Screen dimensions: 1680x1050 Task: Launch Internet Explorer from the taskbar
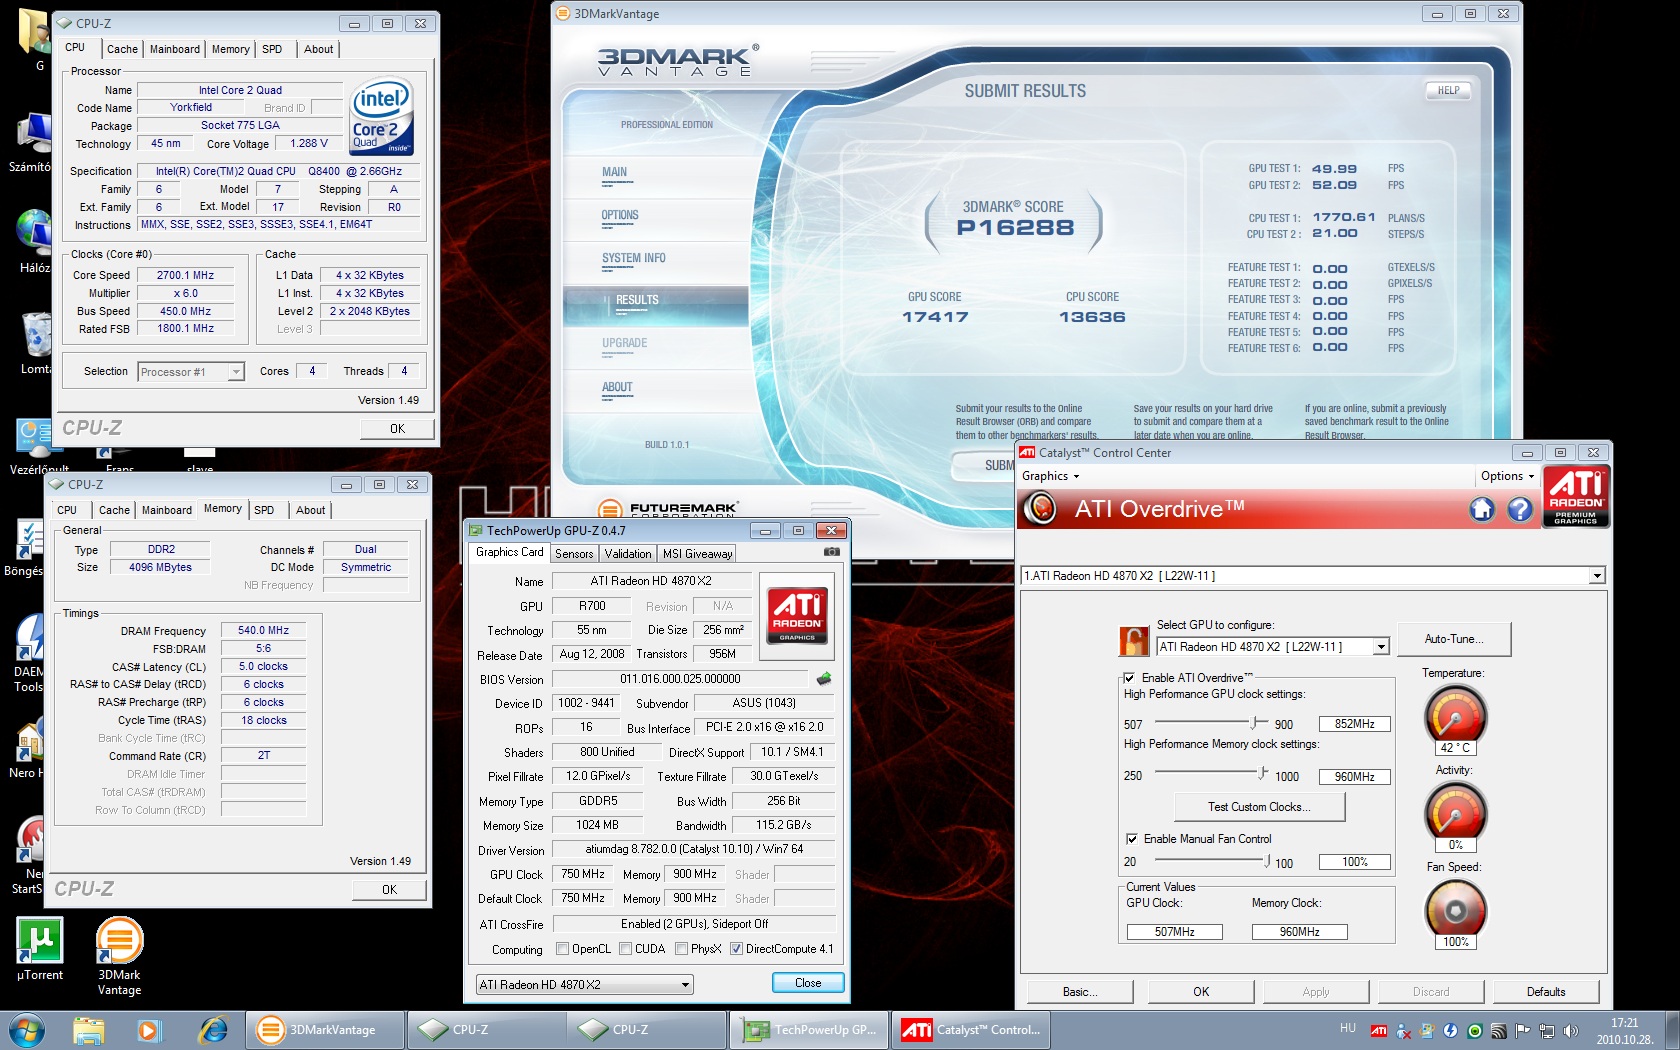point(213,1029)
